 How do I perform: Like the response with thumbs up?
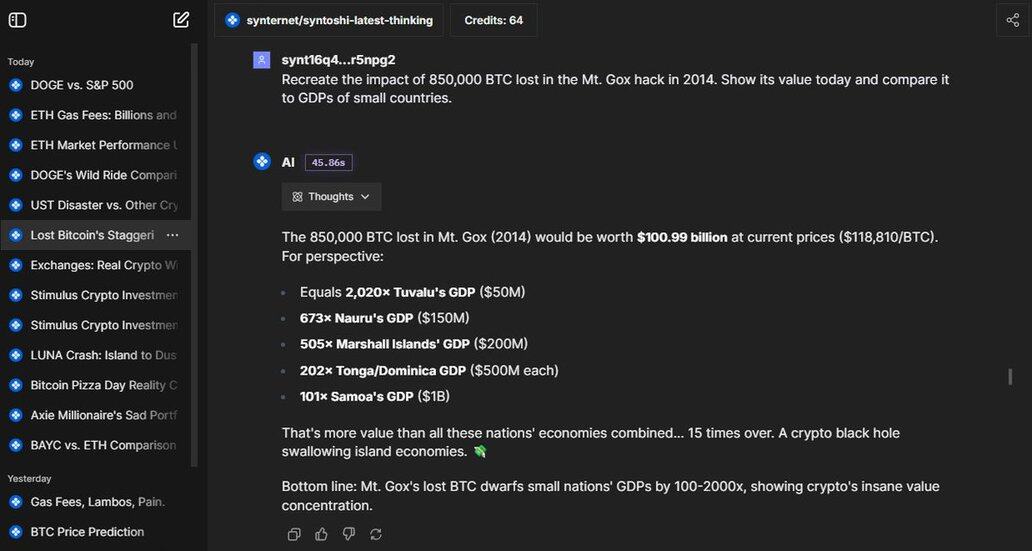pyautogui.click(x=321, y=534)
